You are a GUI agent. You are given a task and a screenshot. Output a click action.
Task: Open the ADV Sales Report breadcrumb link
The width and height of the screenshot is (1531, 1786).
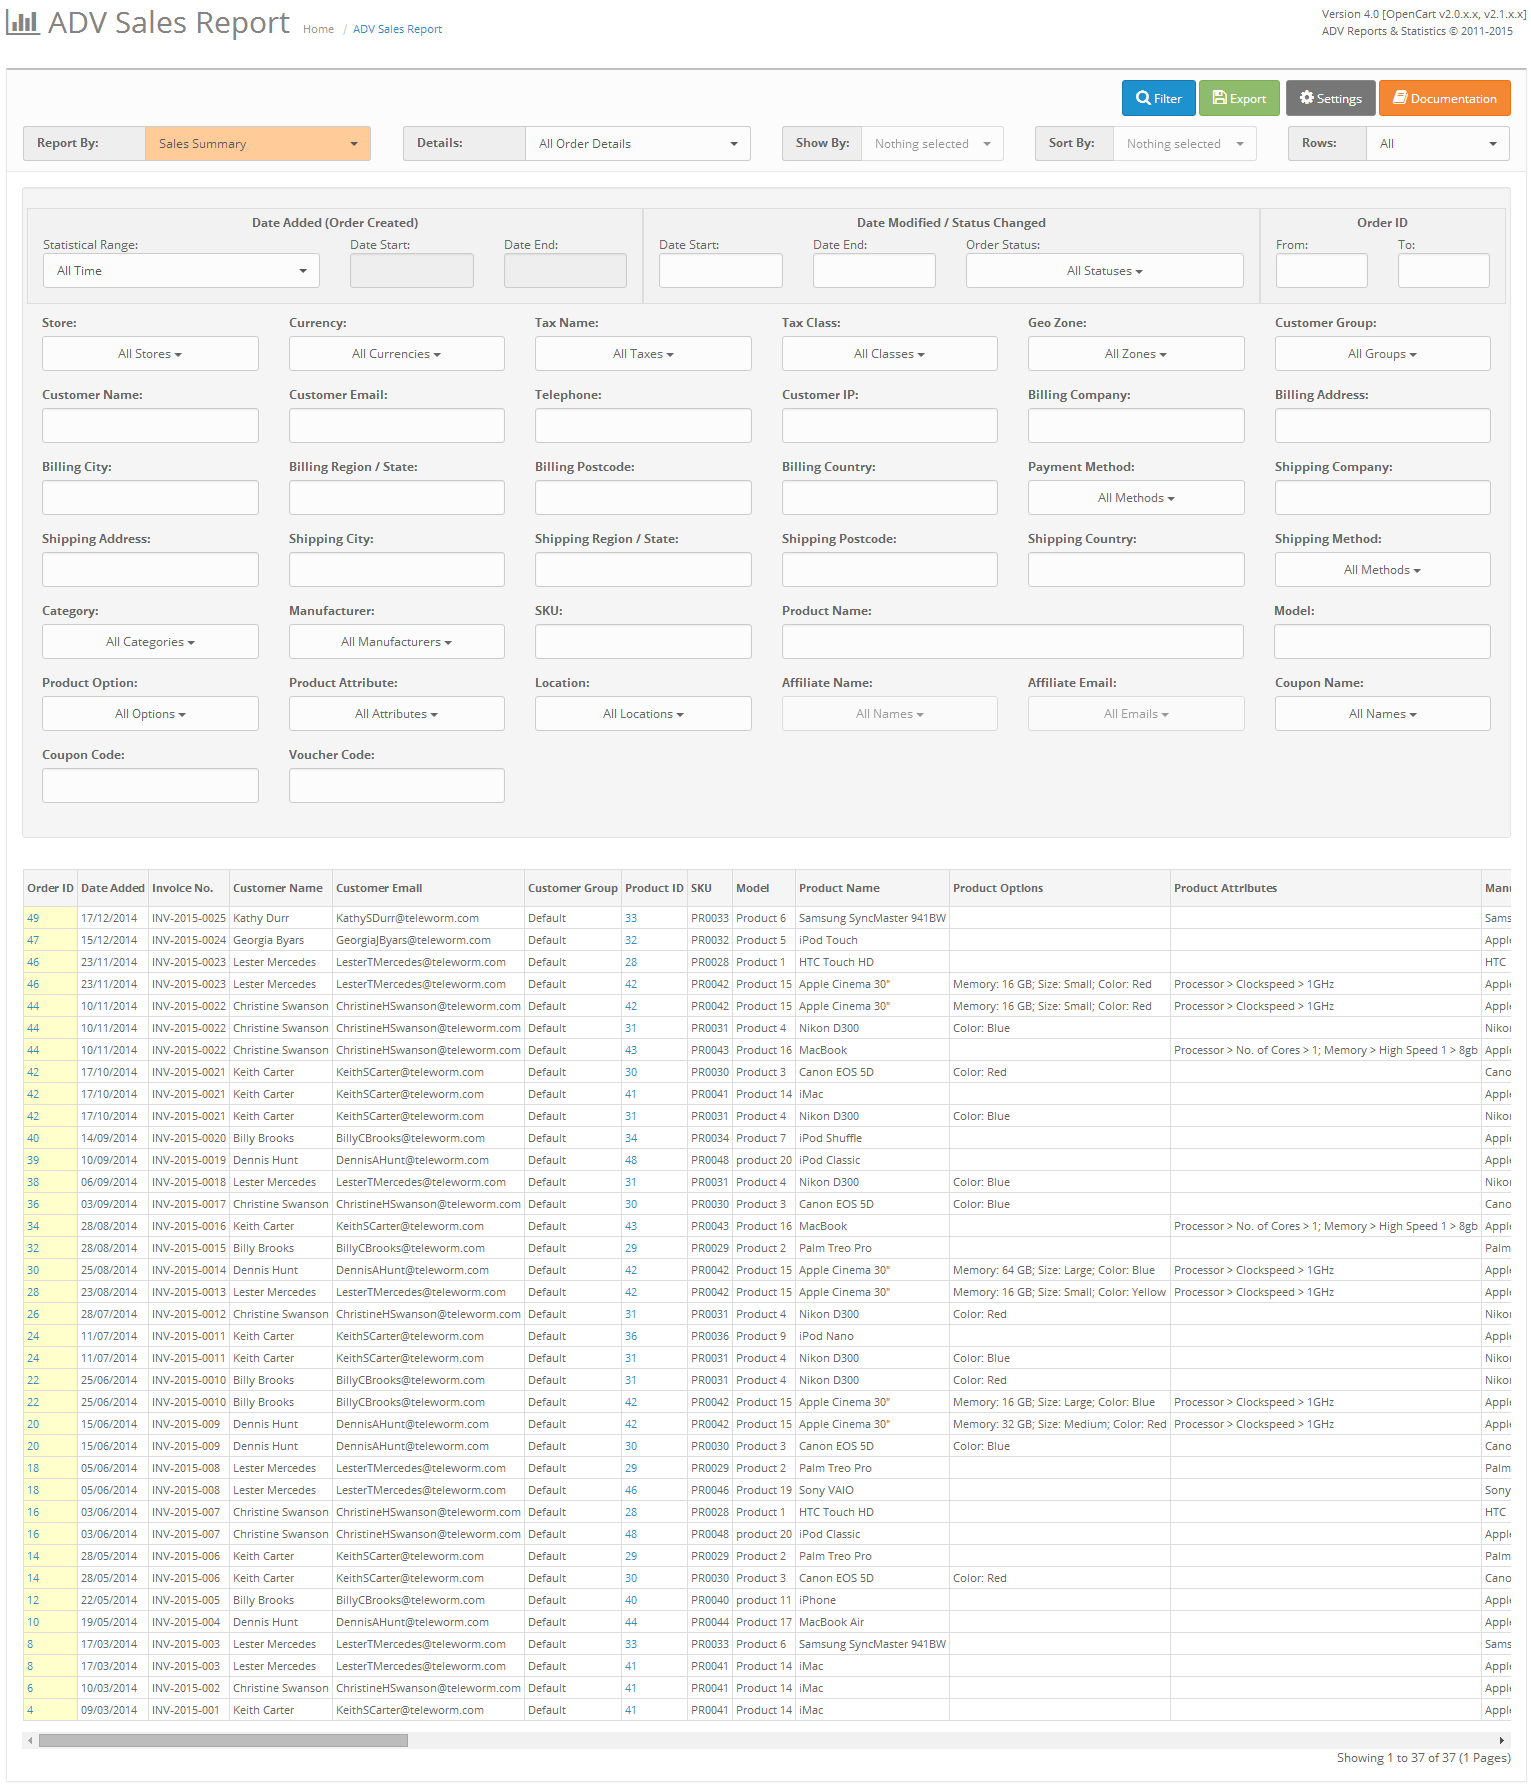pos(397,29)
